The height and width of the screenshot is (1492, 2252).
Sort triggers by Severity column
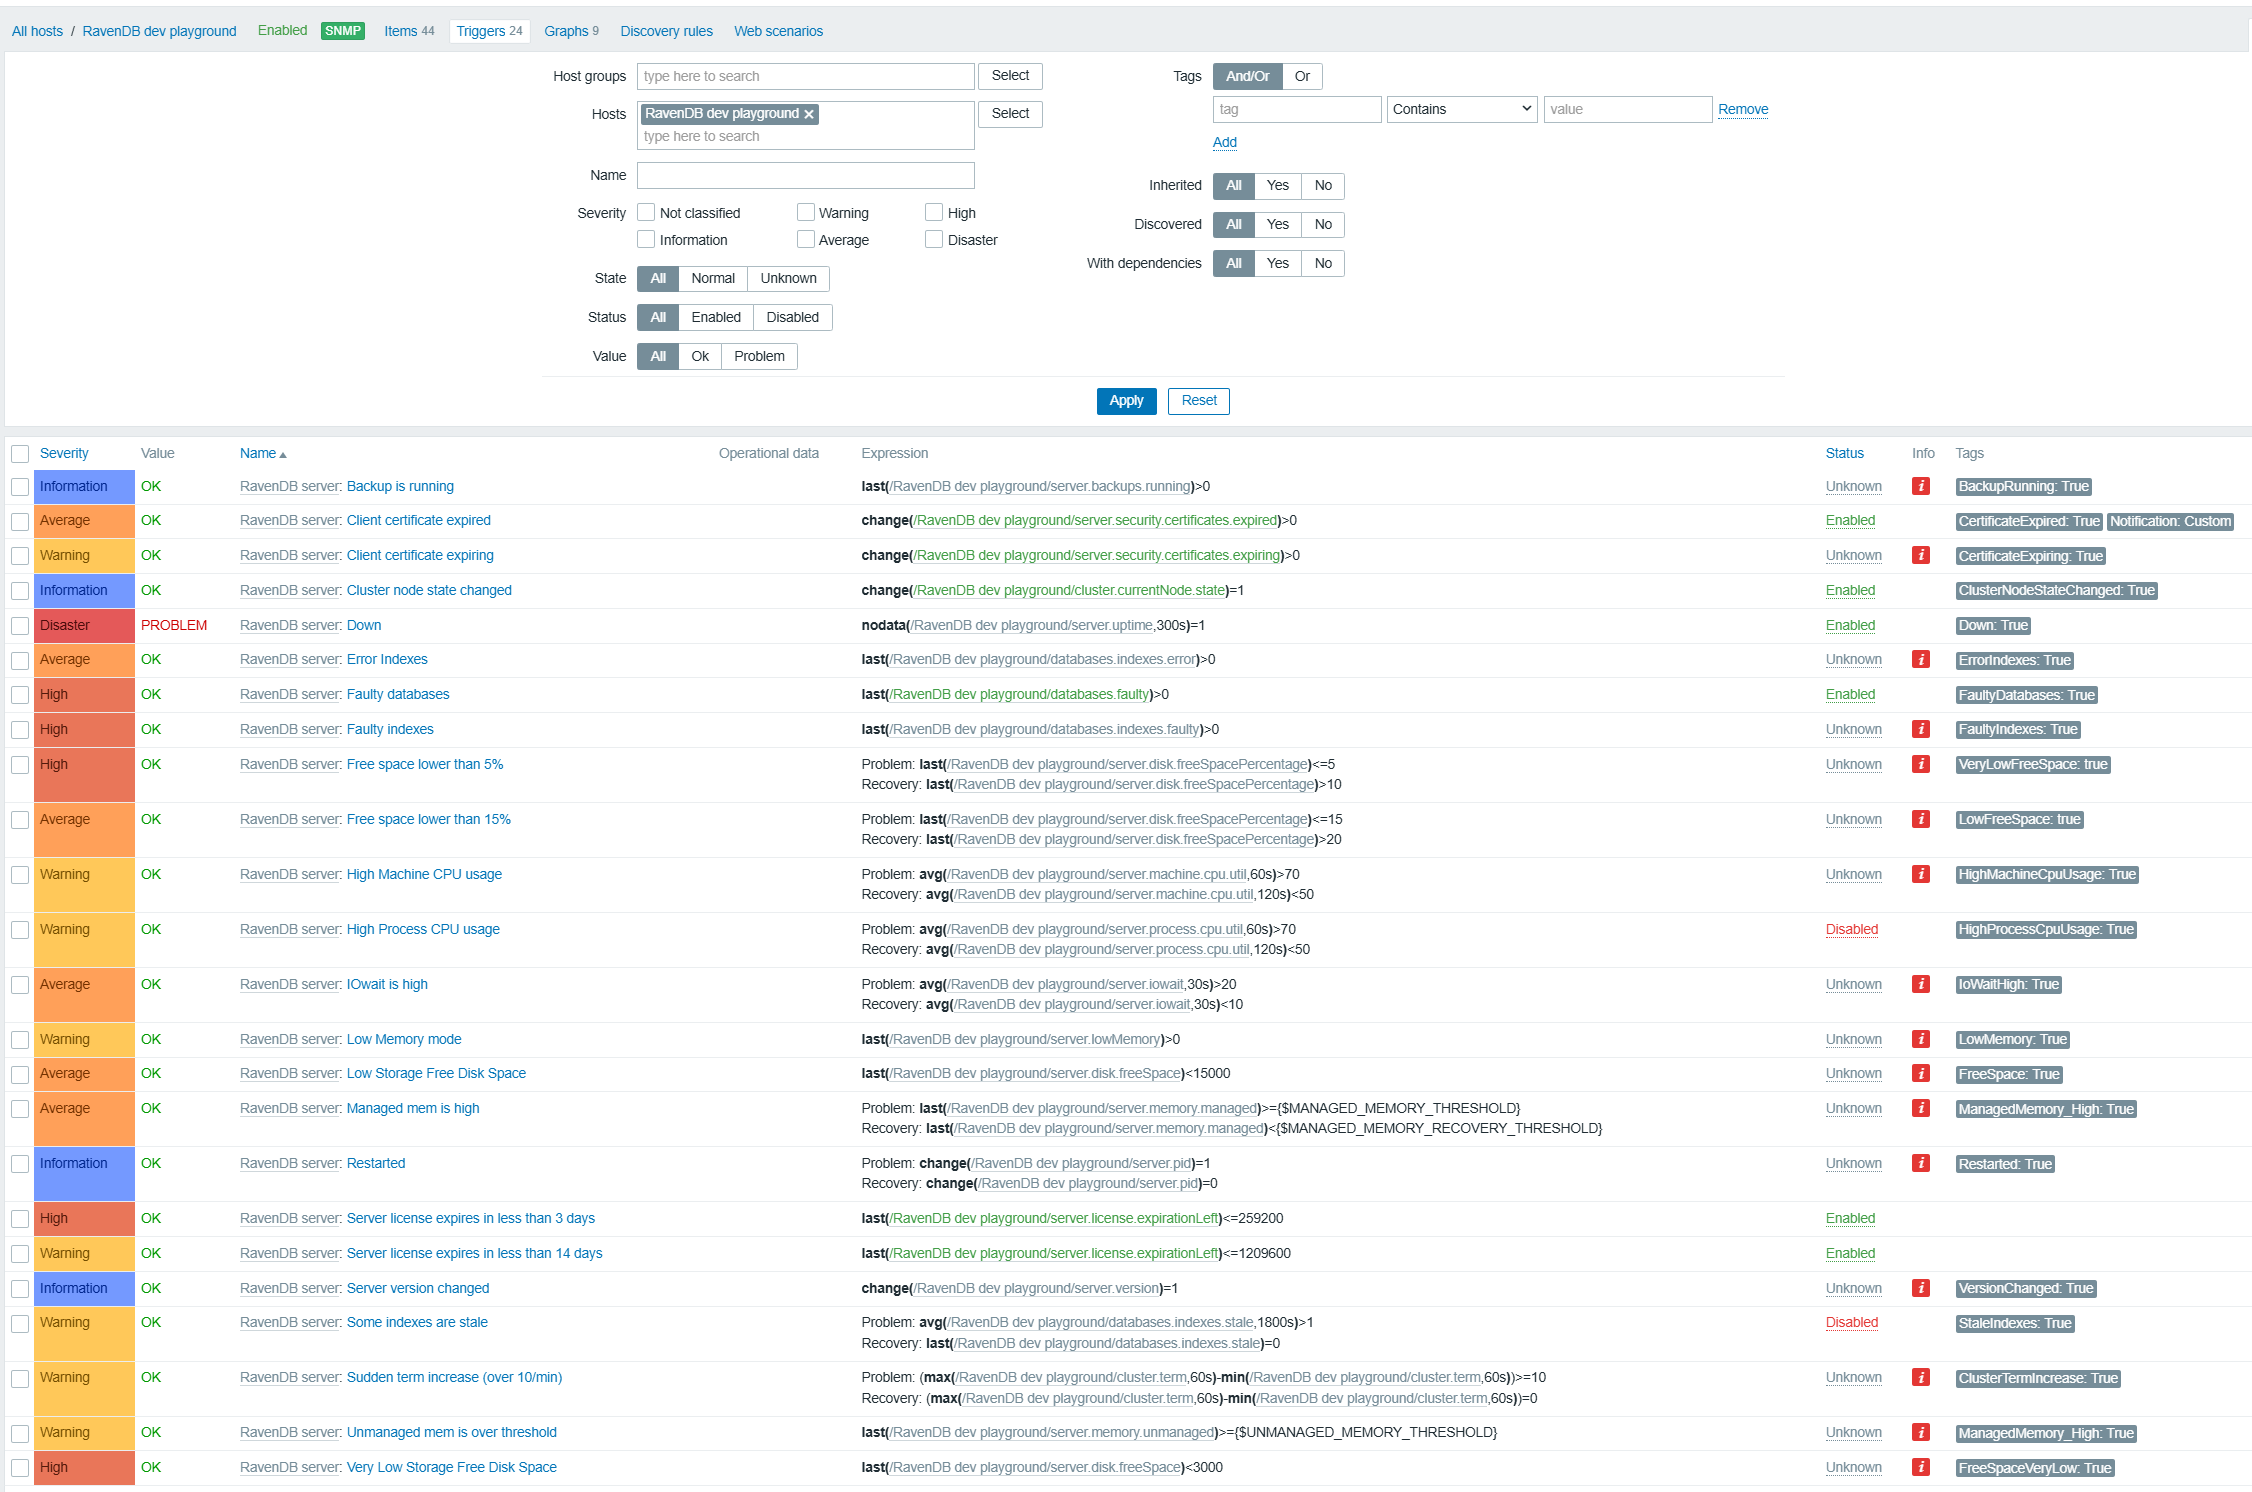(x=64, y=453)
